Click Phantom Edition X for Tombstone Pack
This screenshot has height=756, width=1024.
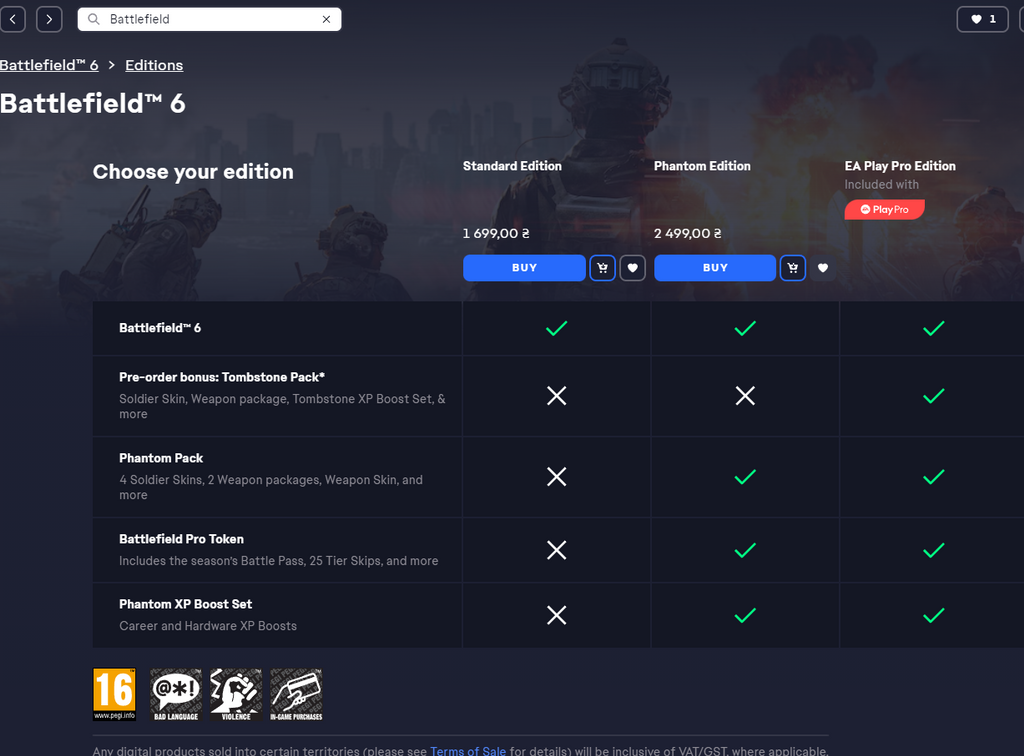[x=745, y=396]
